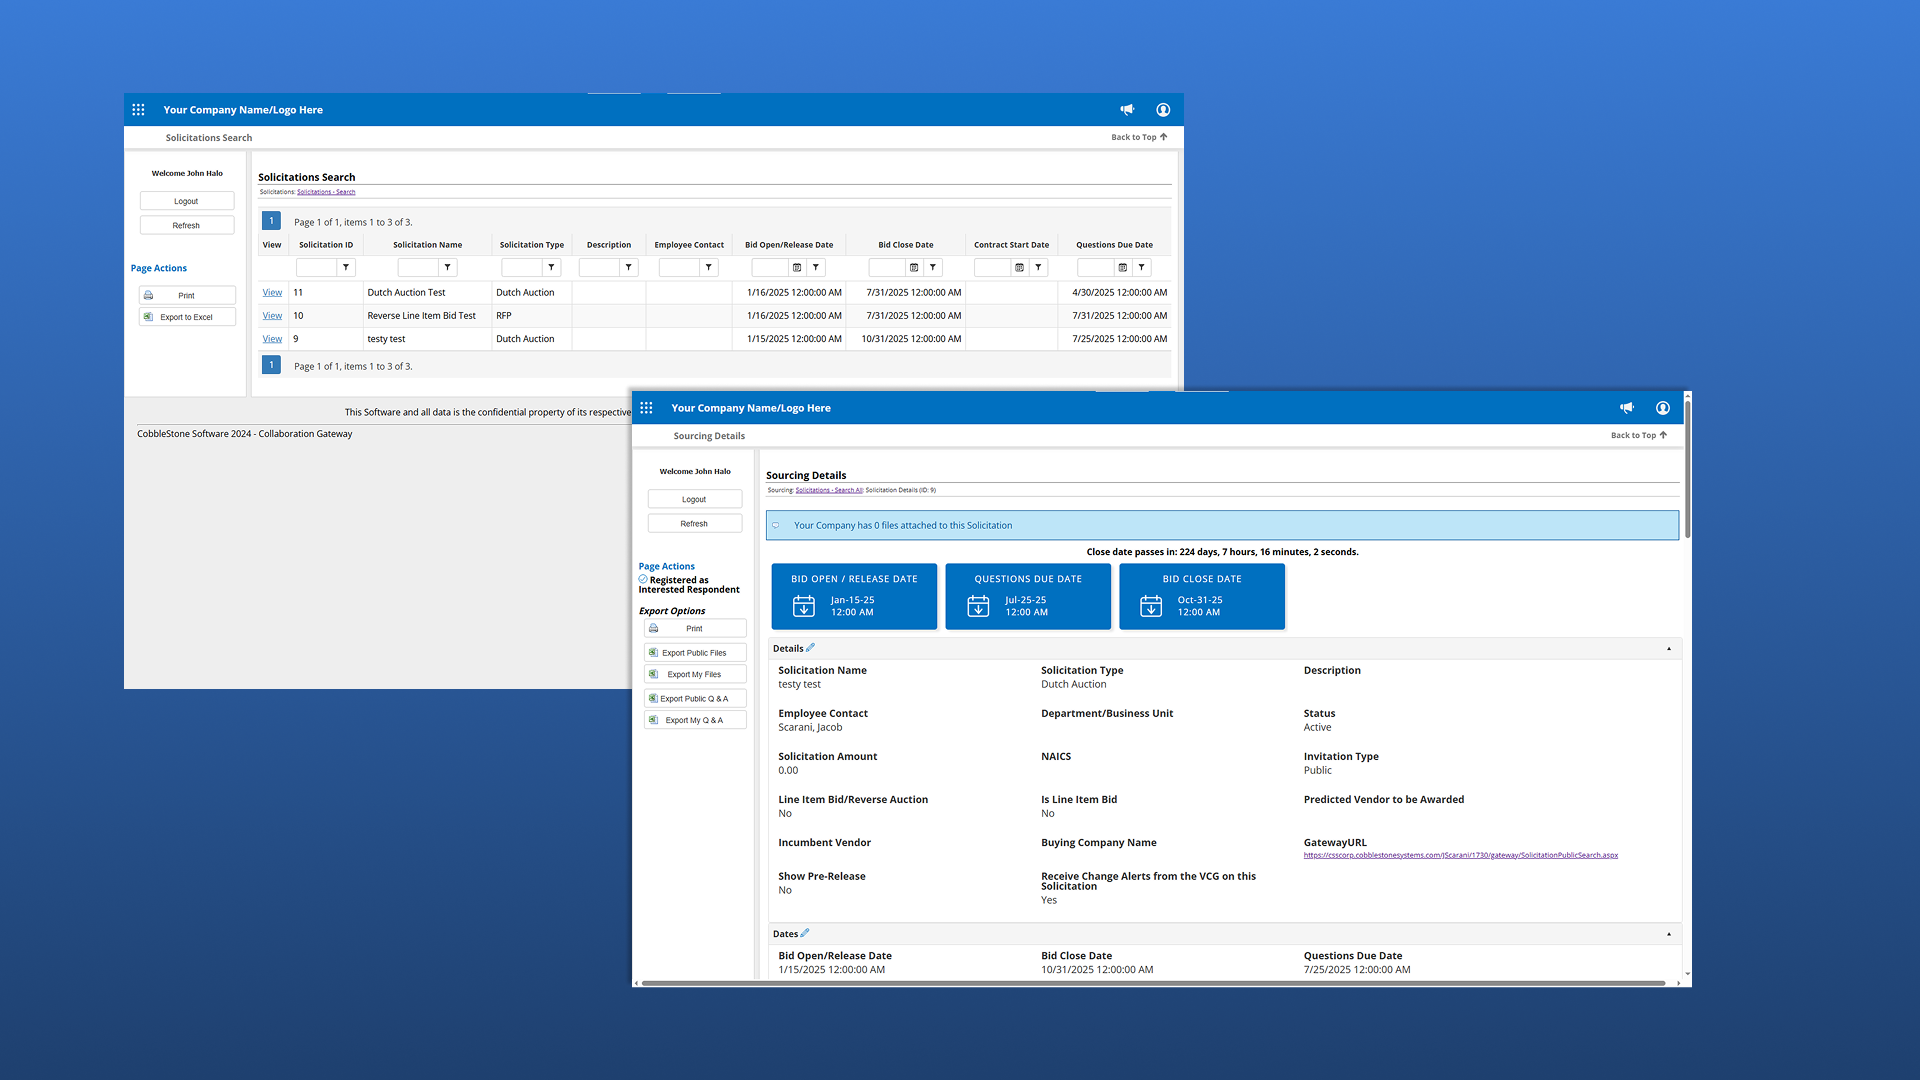This screenshot has height=1080, width=1920.
Task: Click horizontal scrollbar in Sourcing Details window
Action: point(1153,983)
